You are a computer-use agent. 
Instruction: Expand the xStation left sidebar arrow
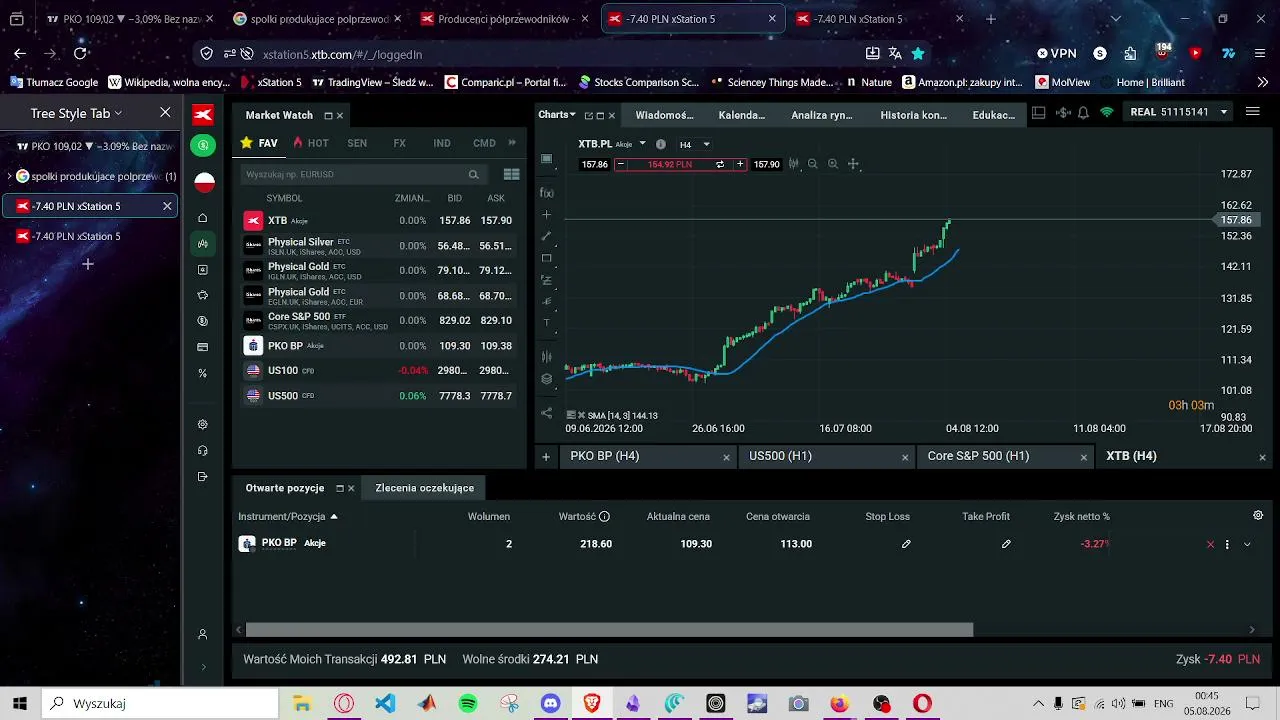click(203, 667)
